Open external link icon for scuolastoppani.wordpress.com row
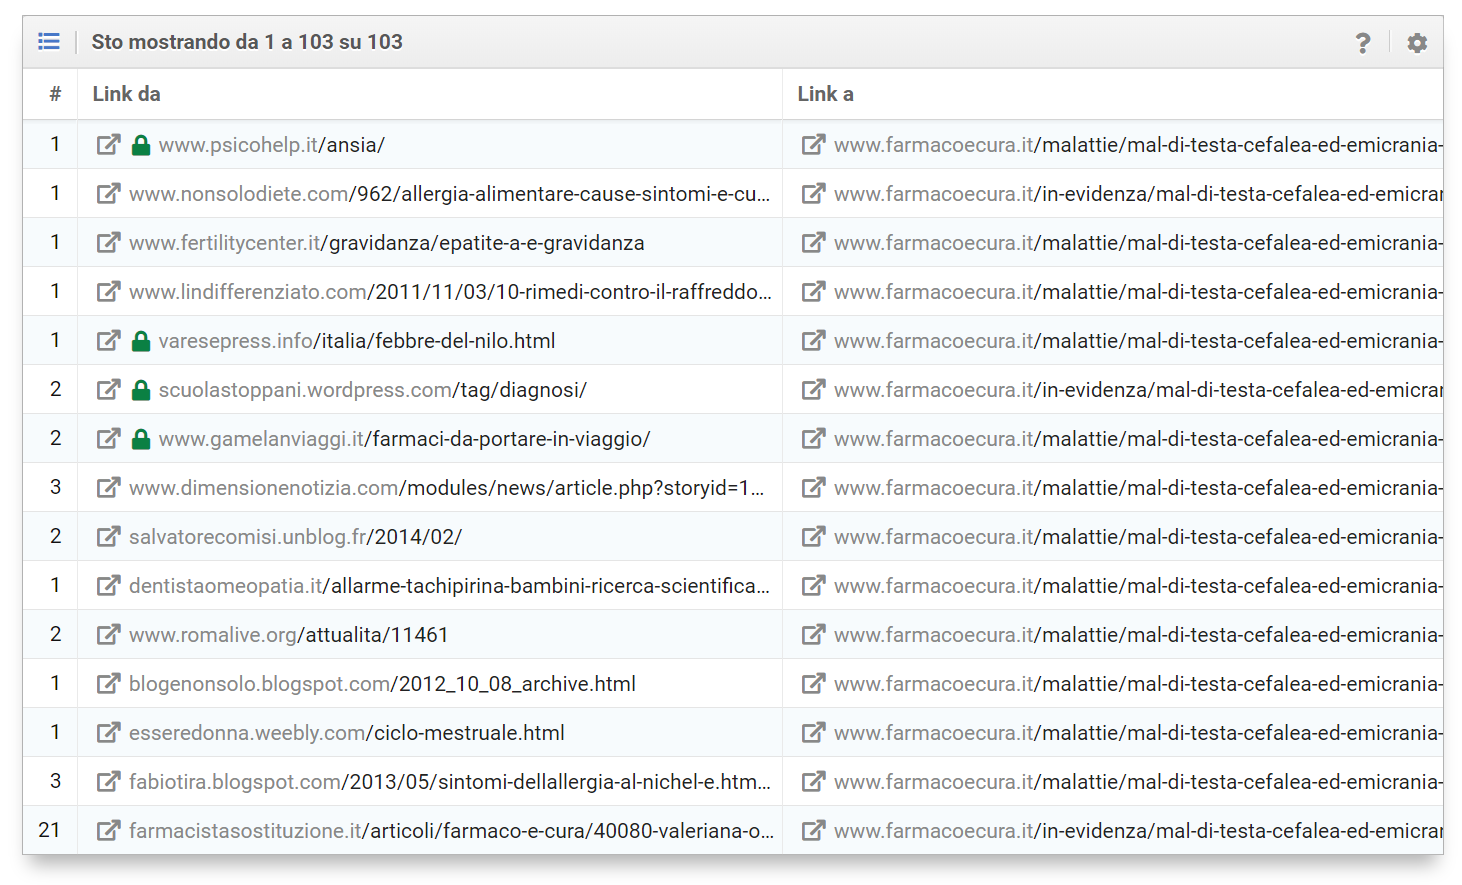1462x885 pixels. (108, 389)
